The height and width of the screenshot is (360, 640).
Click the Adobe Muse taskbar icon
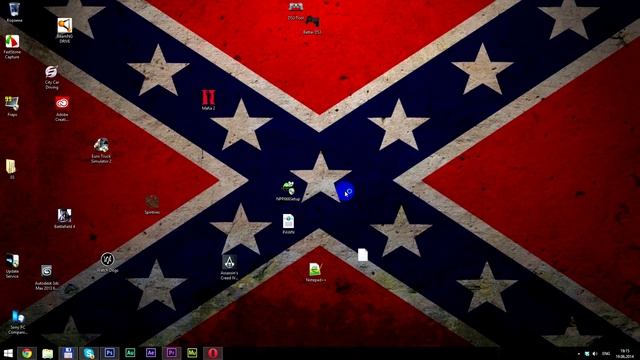tap(192, 353)
